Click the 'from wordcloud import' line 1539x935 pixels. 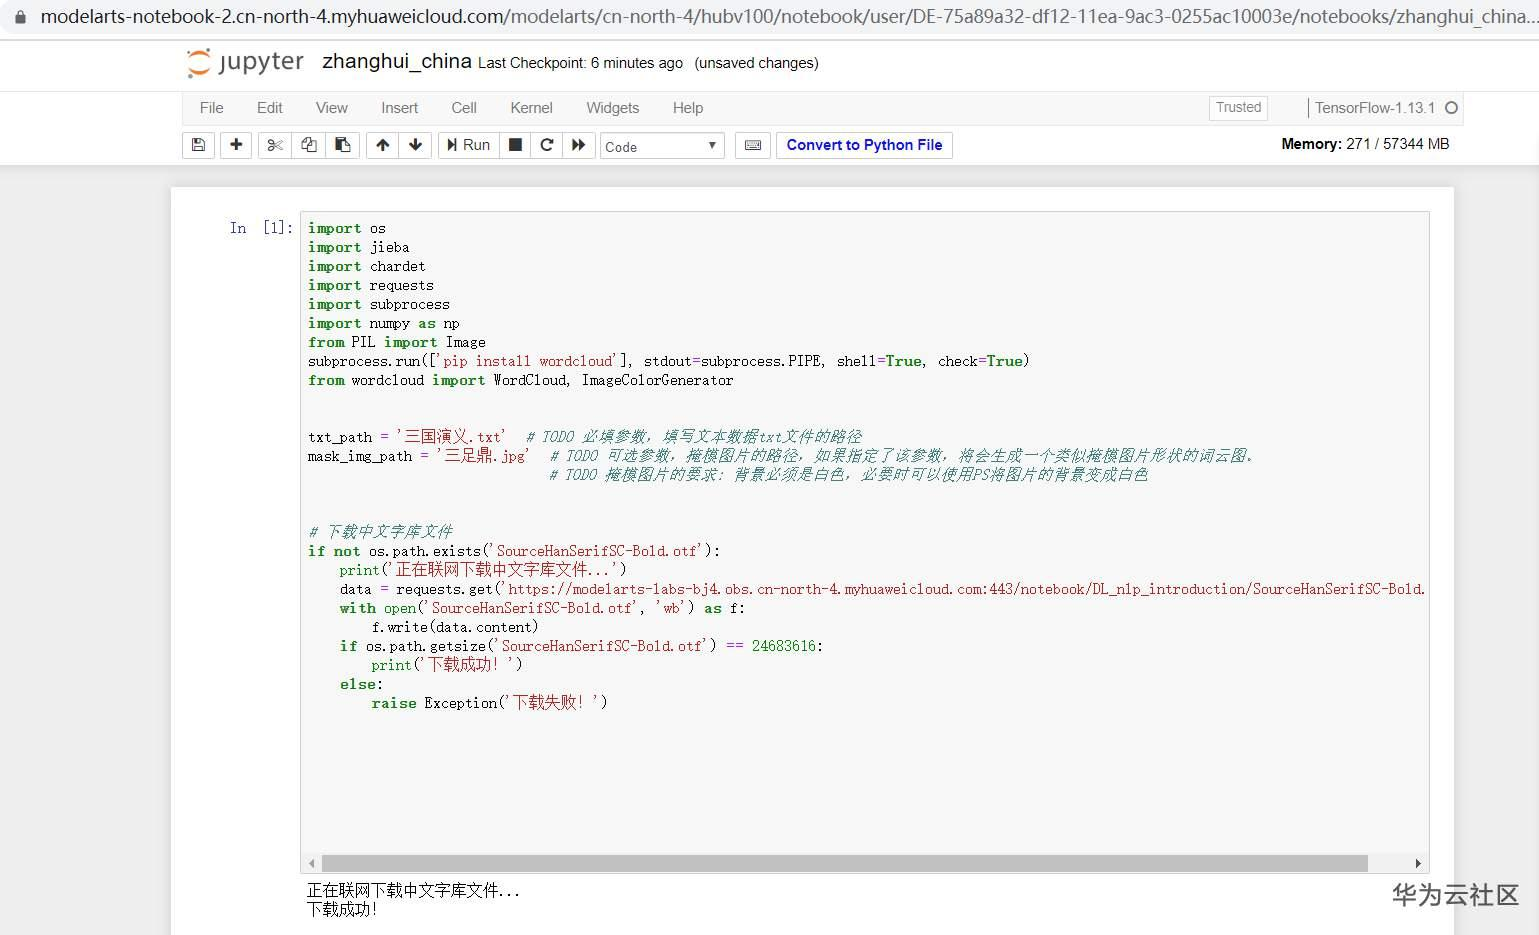pyautogui.click(x=520, y=380)
